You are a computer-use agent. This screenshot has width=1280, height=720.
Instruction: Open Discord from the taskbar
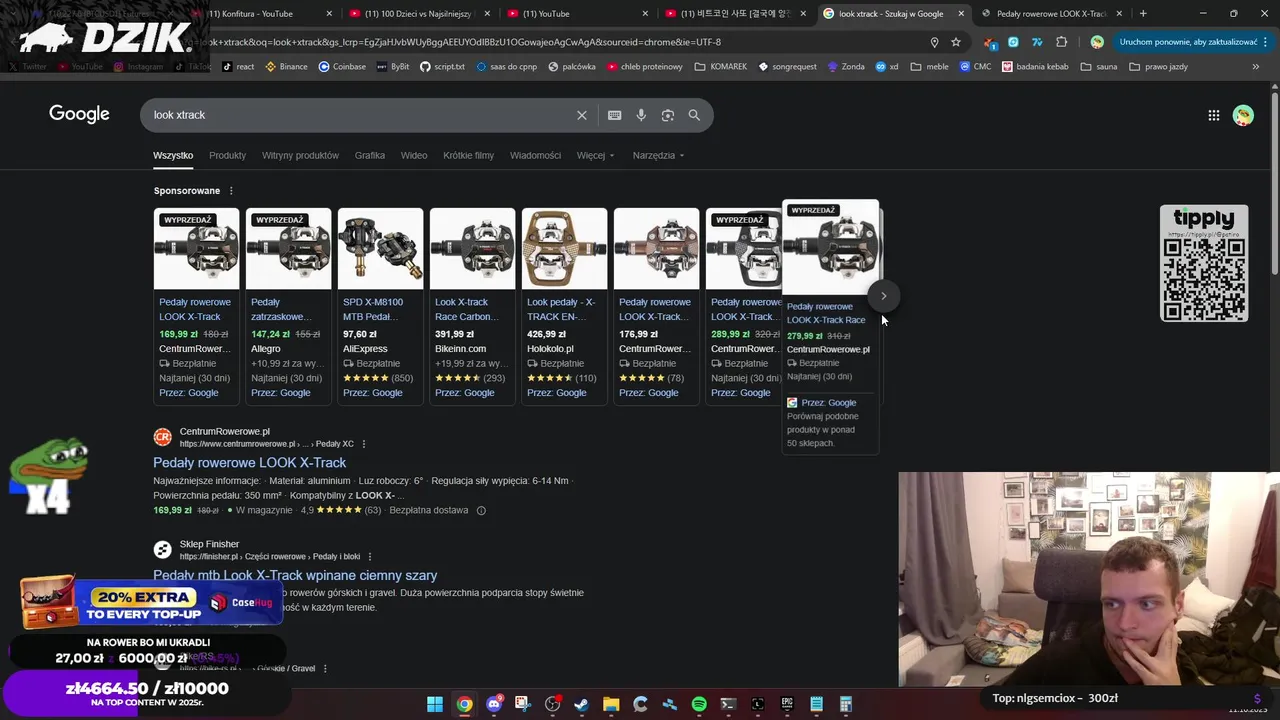pyautogui.click(x=494, y=704)
